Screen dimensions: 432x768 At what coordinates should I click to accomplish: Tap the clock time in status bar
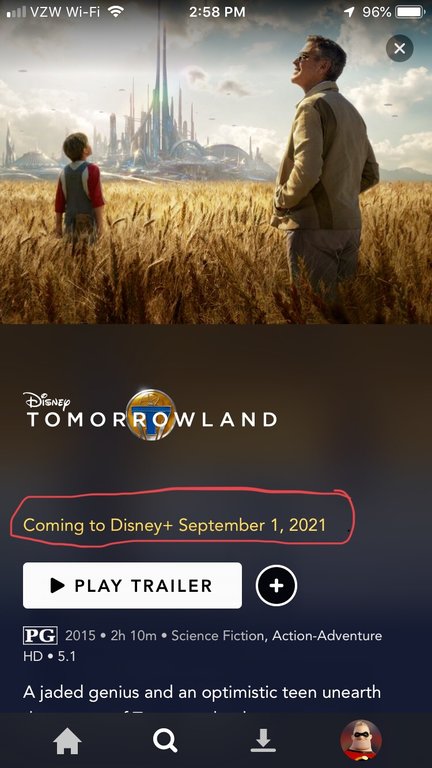click(x=217, y=12)
